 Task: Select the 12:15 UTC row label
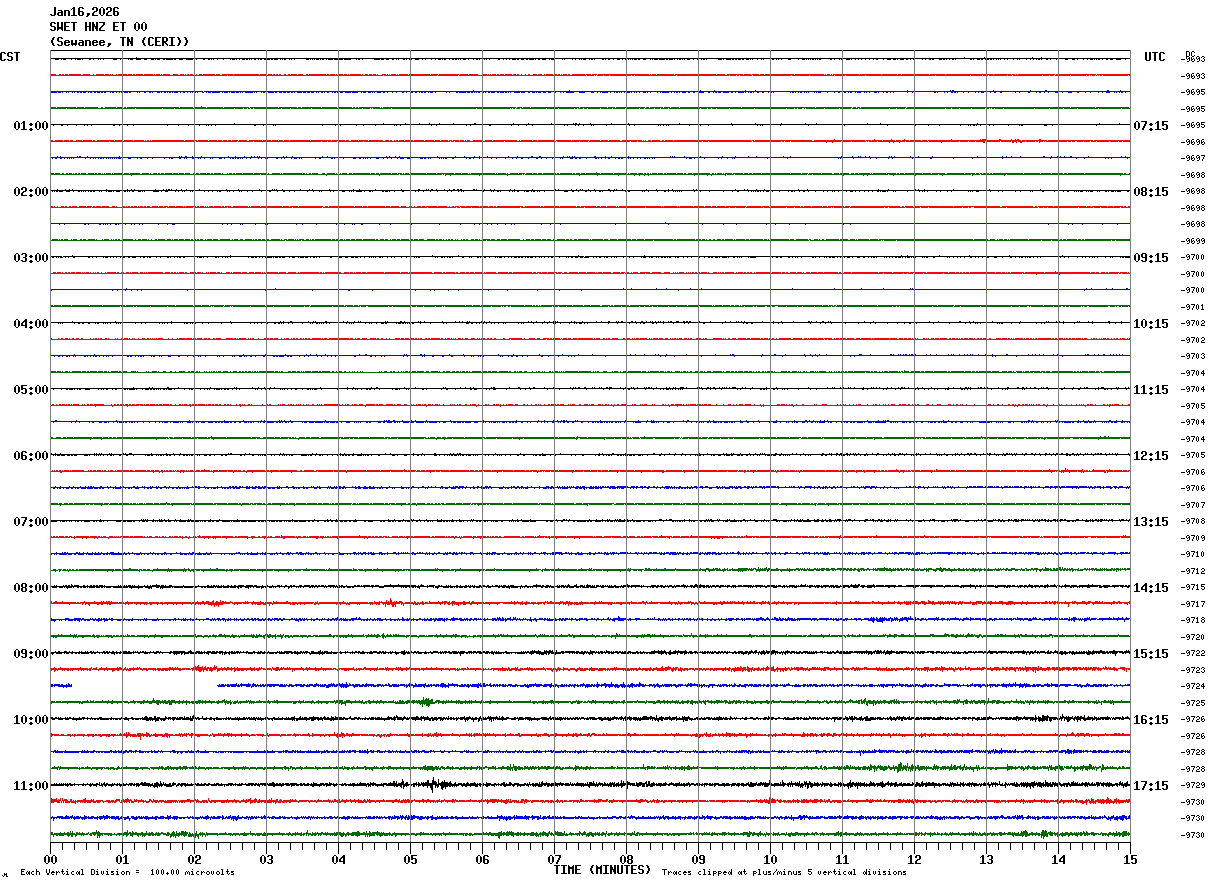coord(1150,456)
